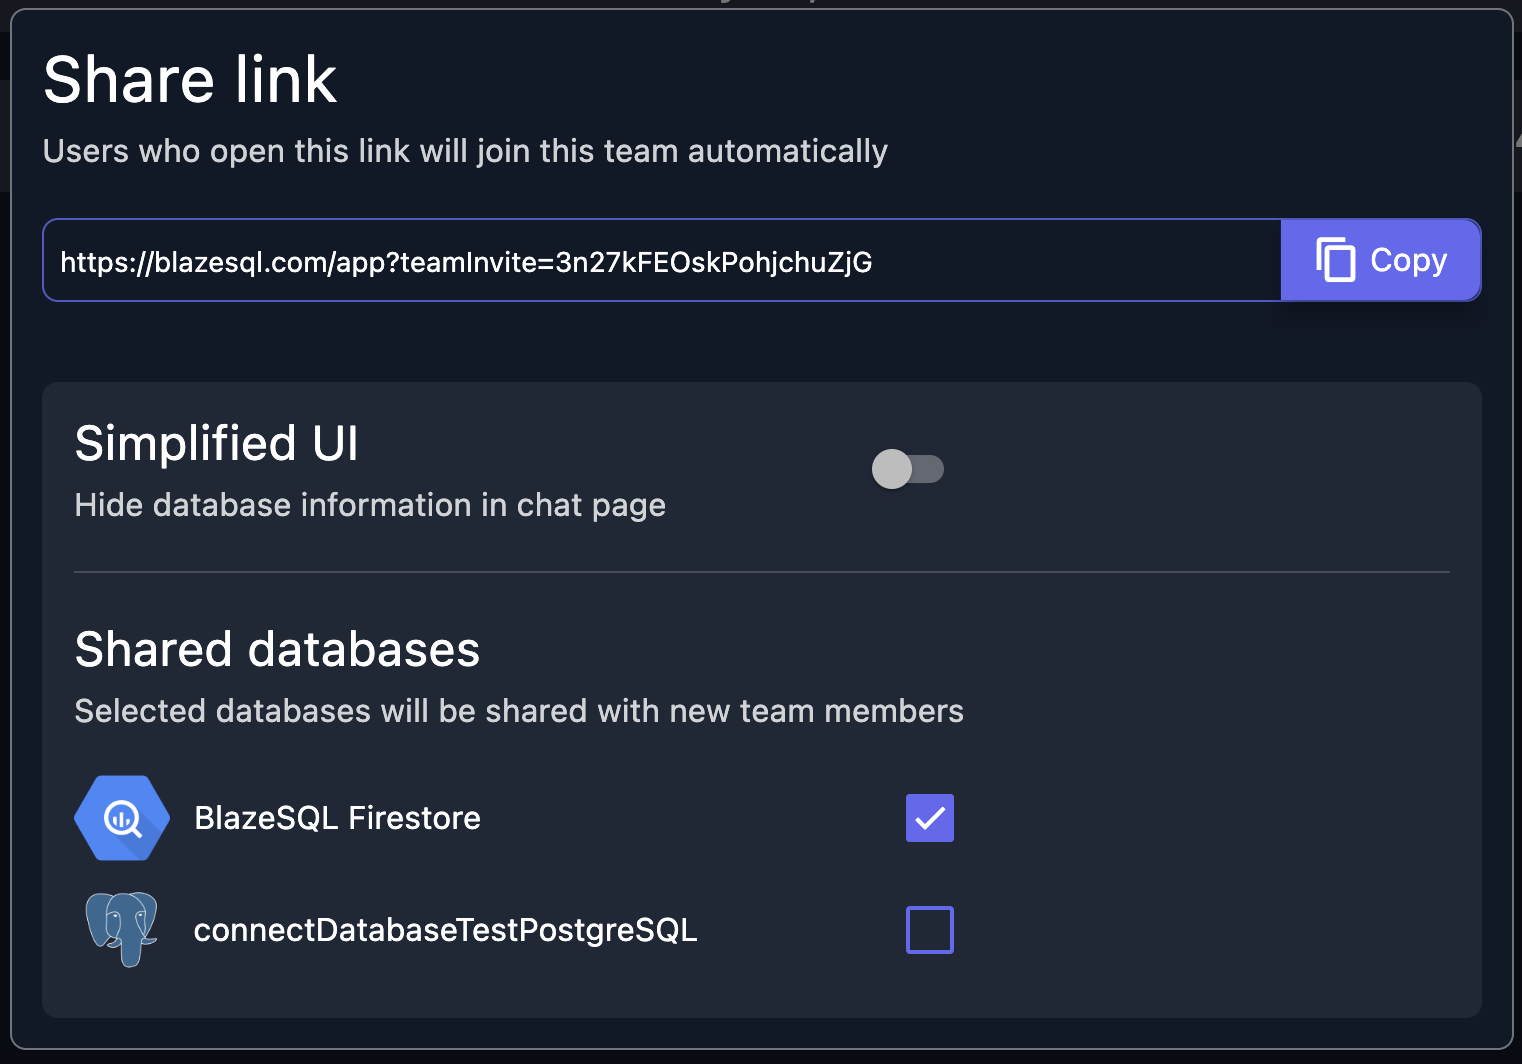Click the link field containing blazesql.com invite
Viewport: 1522px width, 1064px height.
660,260
